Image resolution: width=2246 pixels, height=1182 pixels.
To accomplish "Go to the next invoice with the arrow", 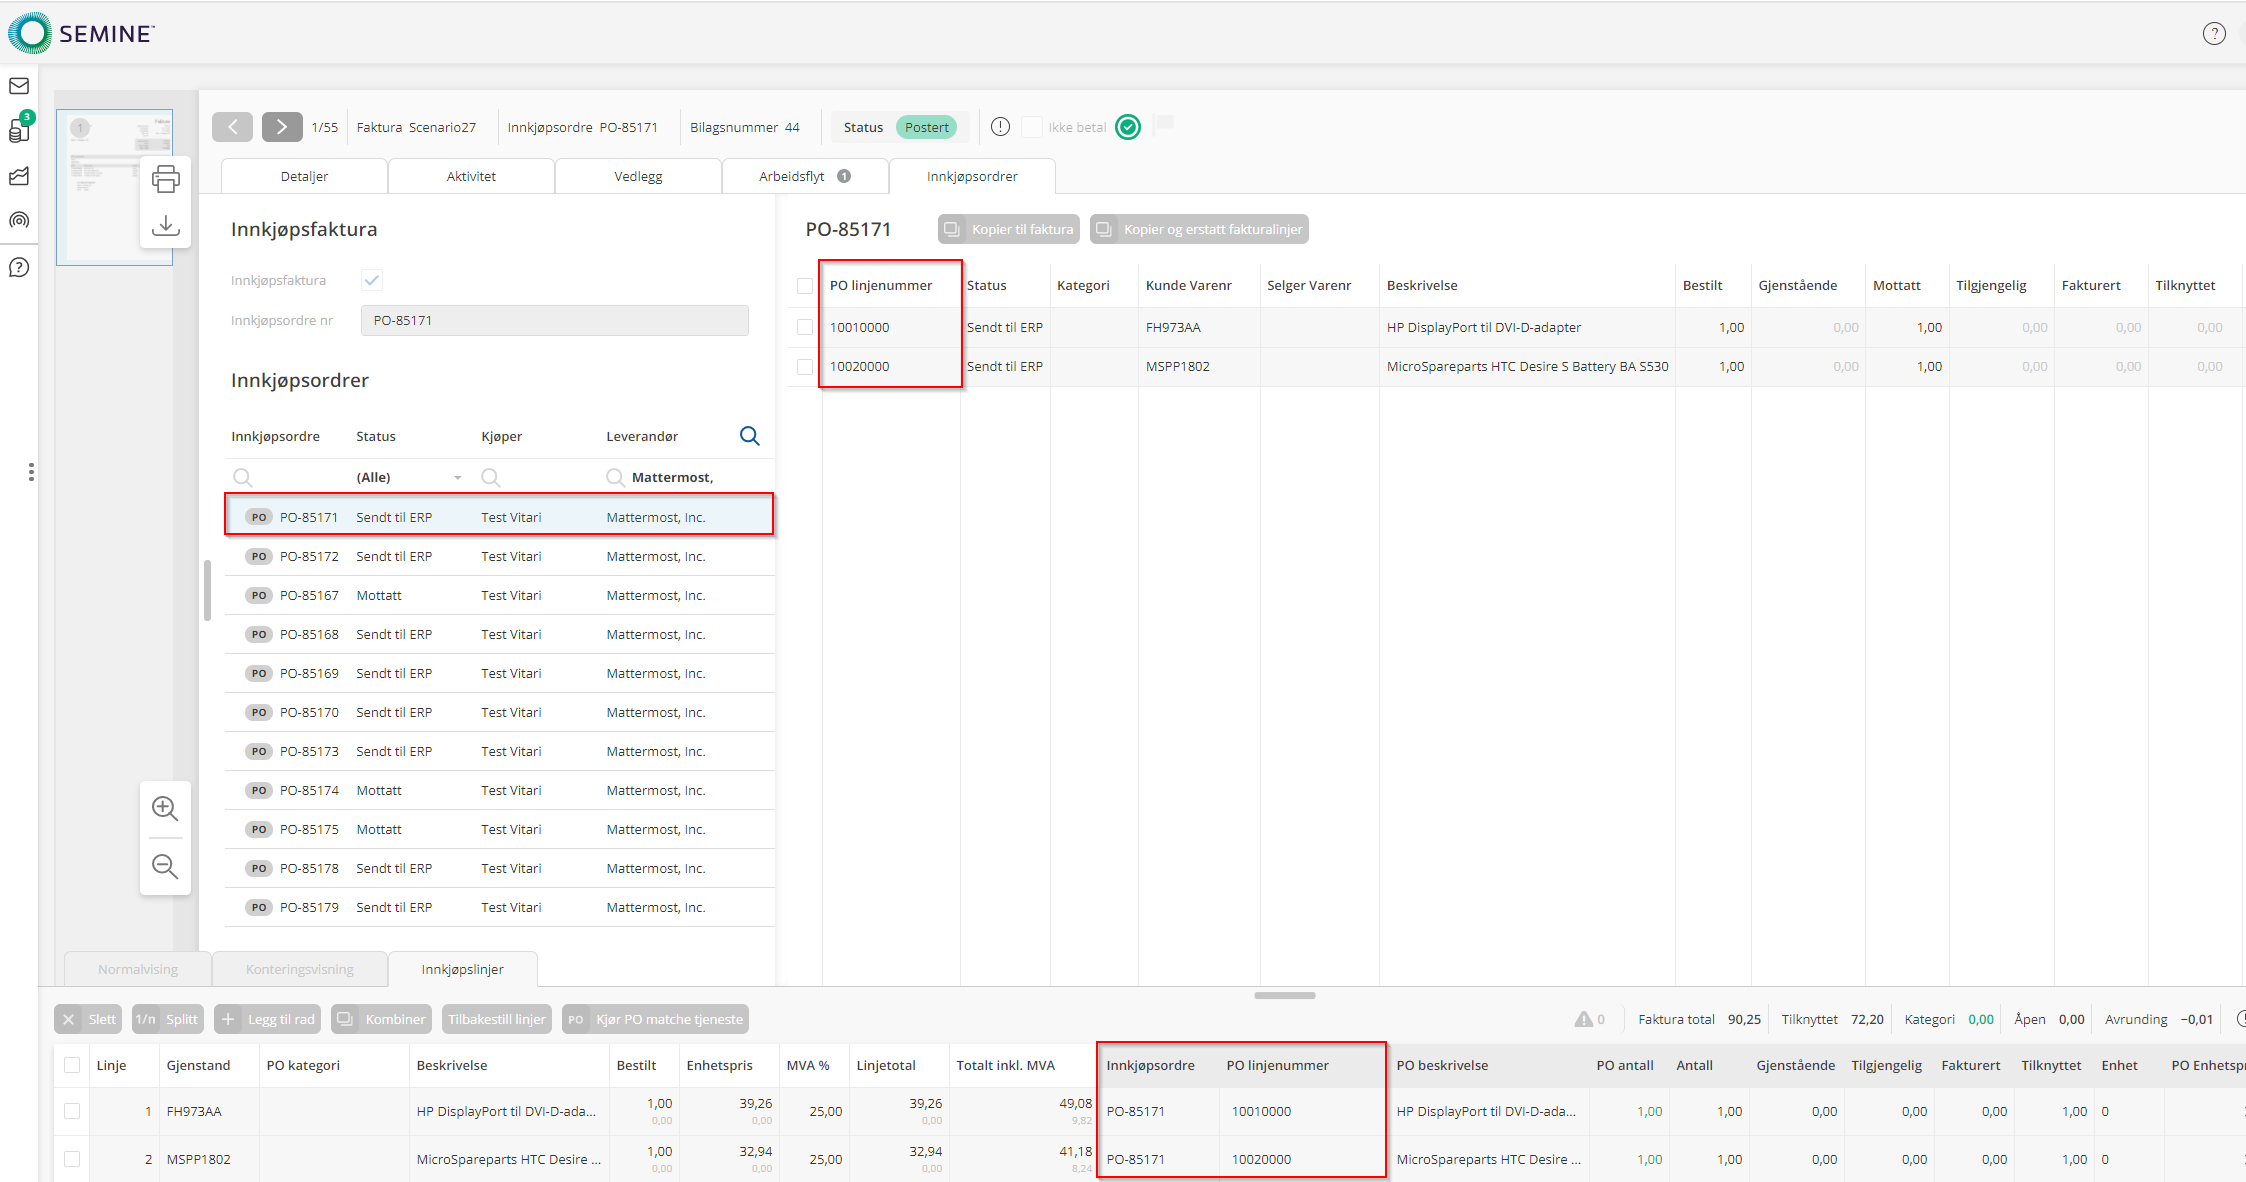I will tap(282, 127).
